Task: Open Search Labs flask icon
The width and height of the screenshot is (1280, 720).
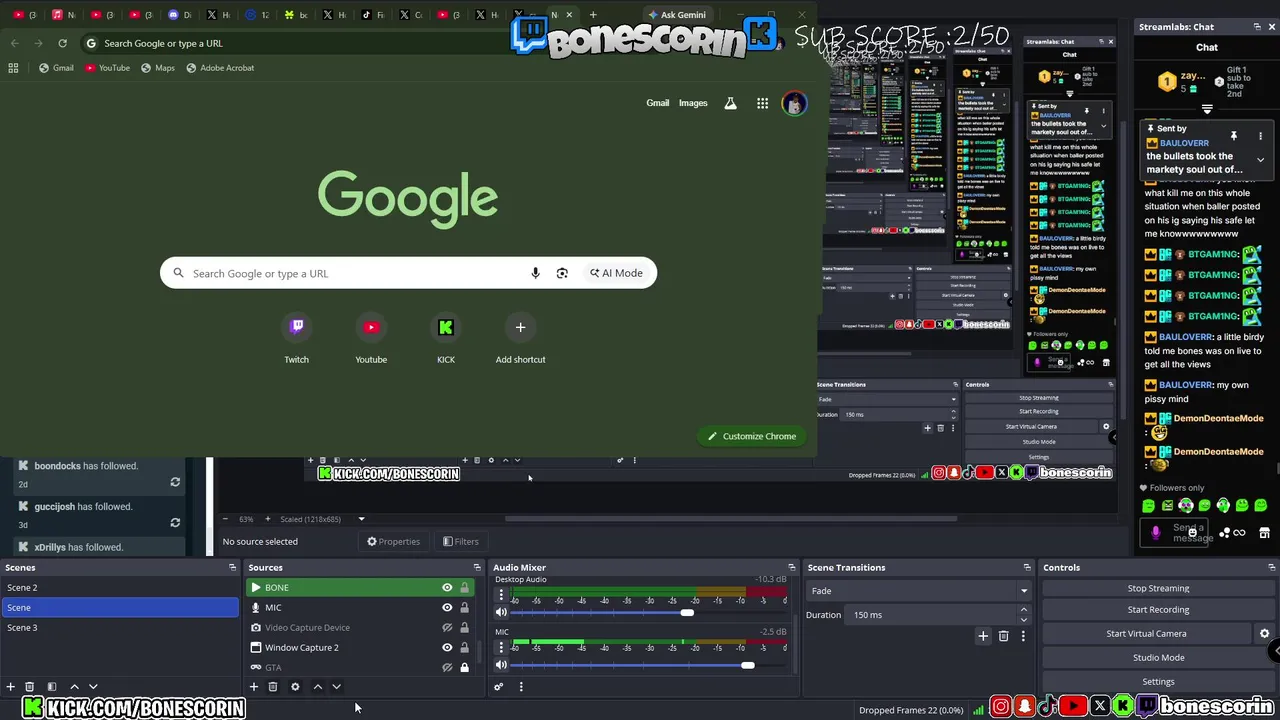Action: coord(731,103)
